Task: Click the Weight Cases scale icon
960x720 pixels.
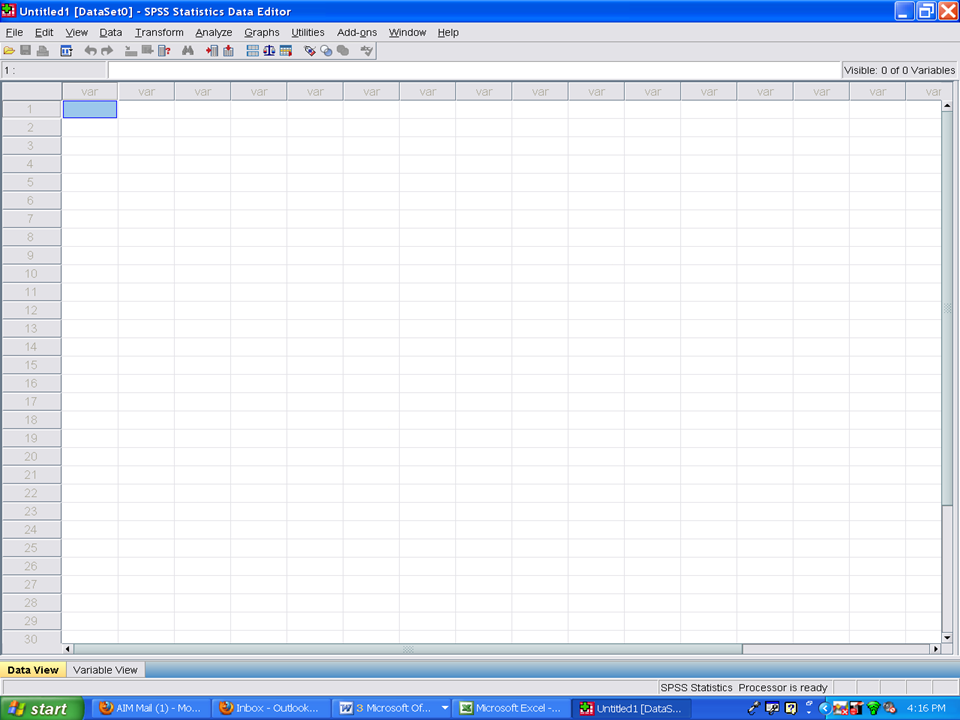Action: tap(269, 51)
